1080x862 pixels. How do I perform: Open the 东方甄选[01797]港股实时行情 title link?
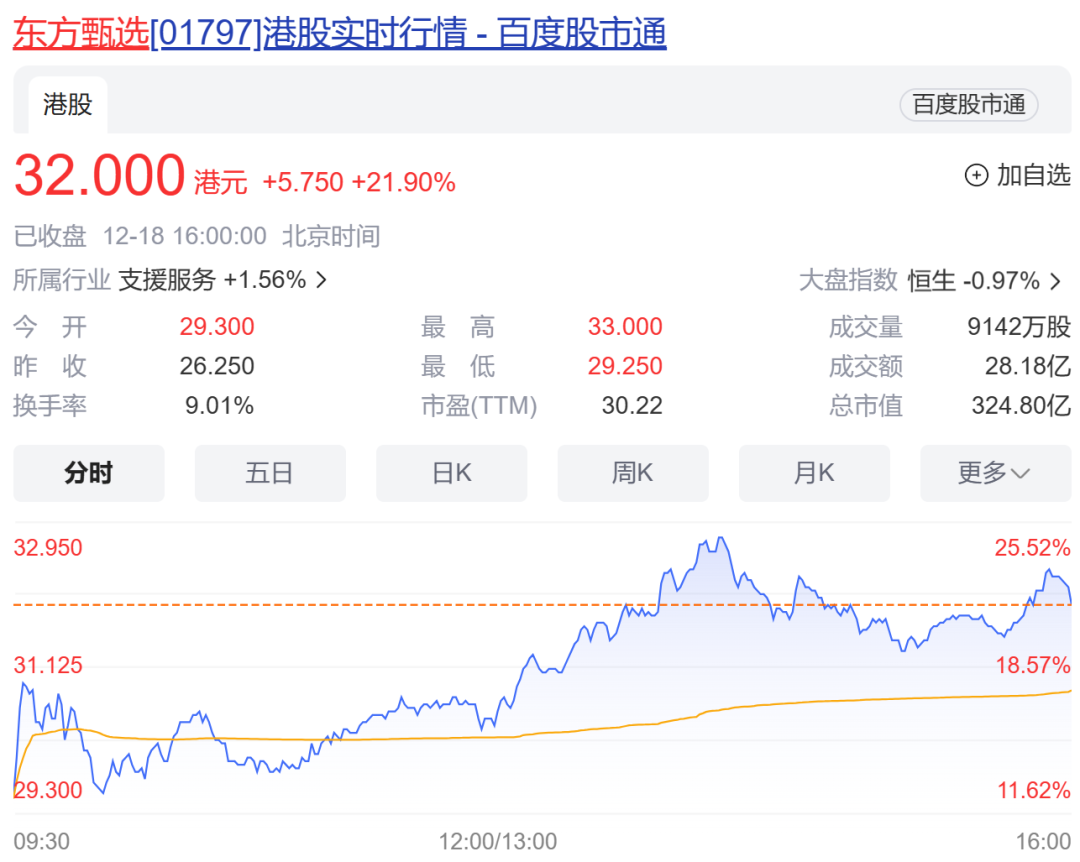[340, 33]
